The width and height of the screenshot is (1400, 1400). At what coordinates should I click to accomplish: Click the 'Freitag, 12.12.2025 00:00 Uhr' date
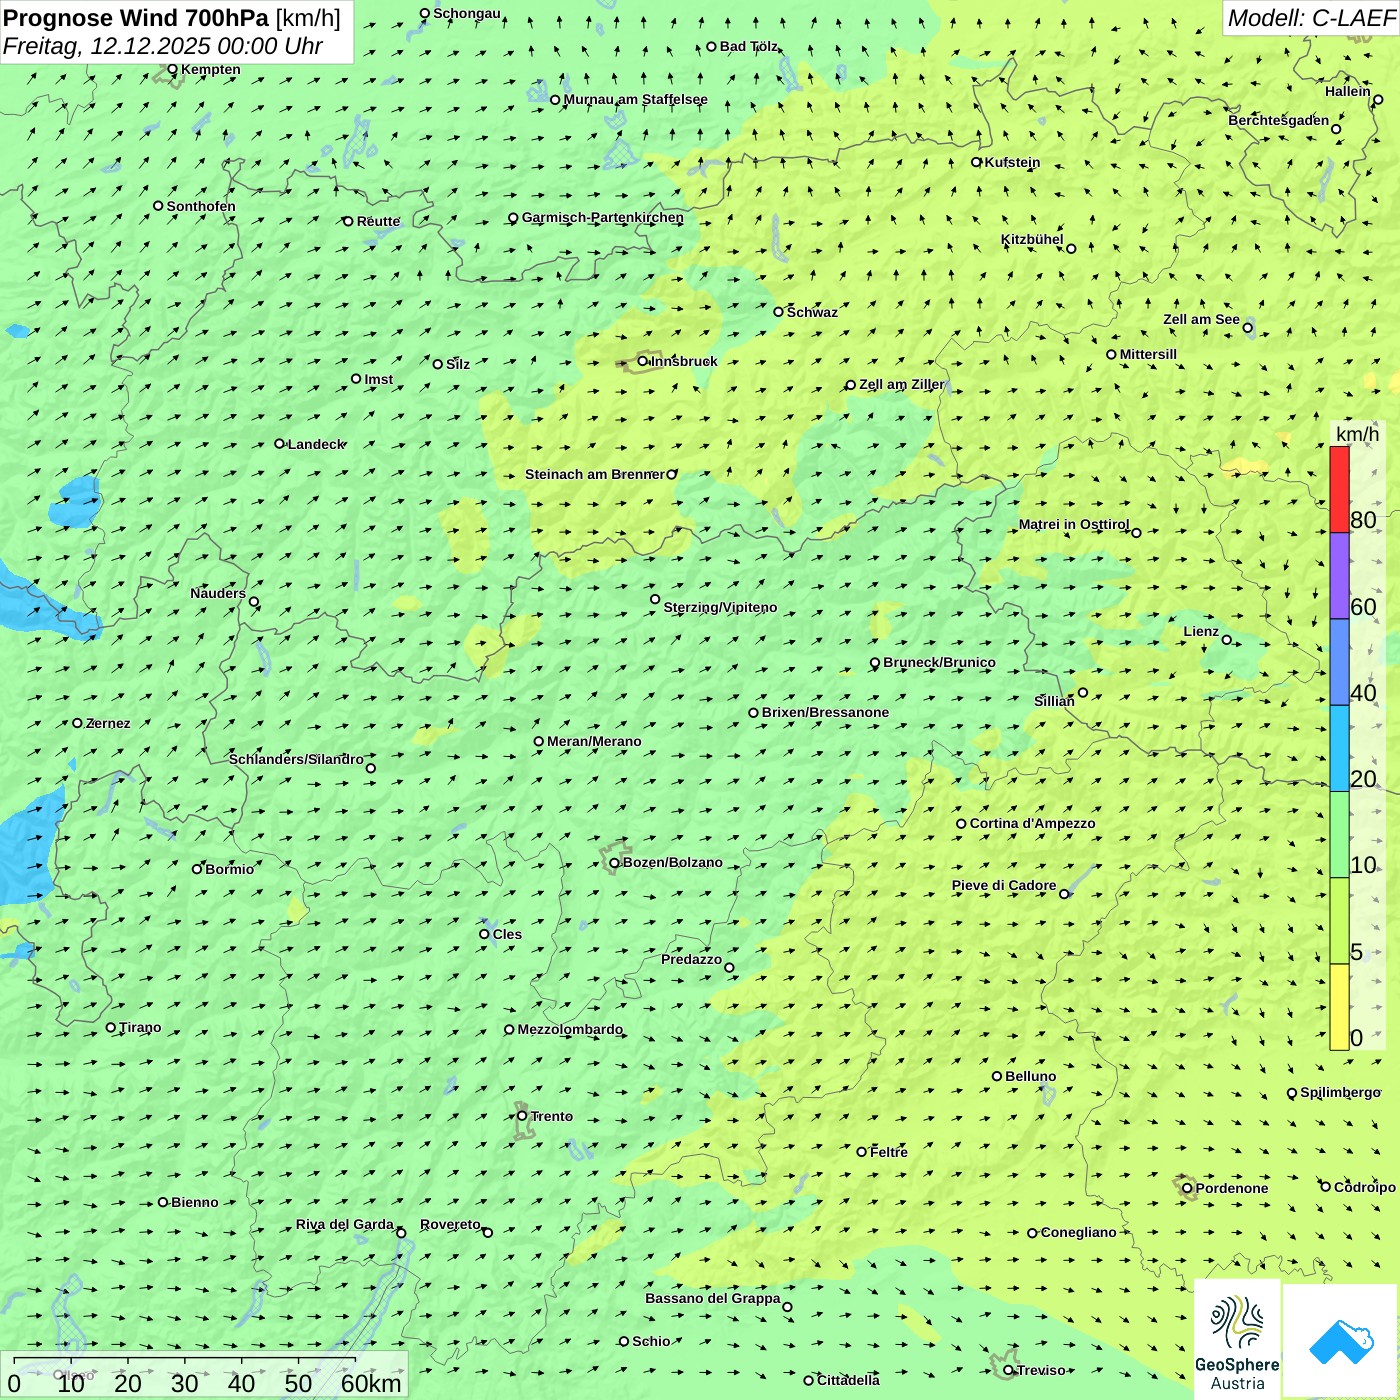[x=163, y=46]
